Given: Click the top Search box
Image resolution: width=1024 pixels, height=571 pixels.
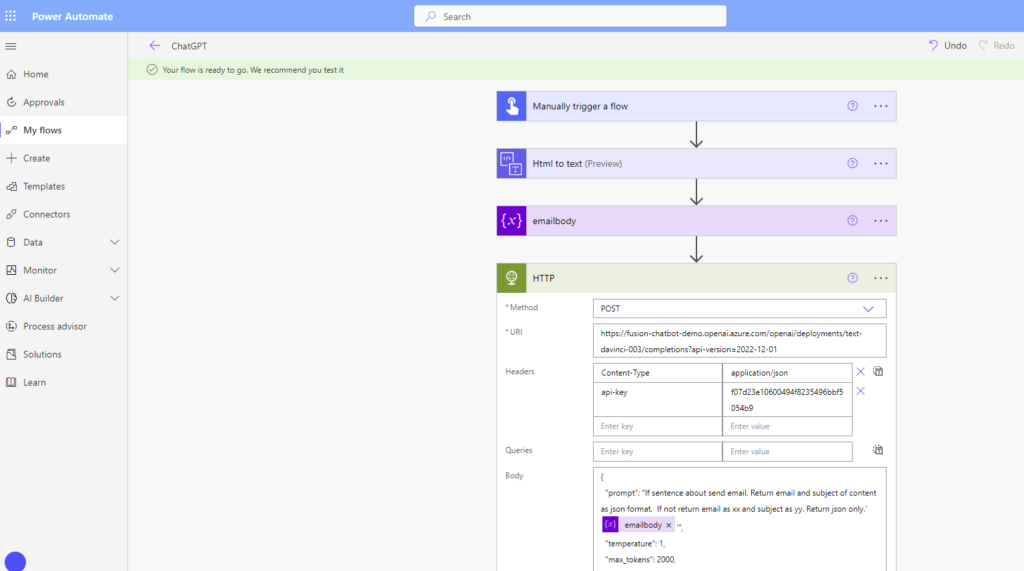Looking at the screenshot, I should click(570, 16).
